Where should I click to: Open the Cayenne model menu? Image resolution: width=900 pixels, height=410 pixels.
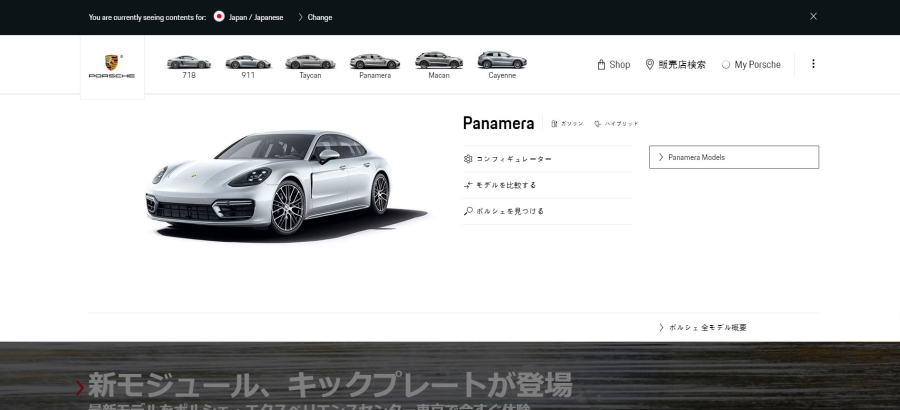pos(502,67)
